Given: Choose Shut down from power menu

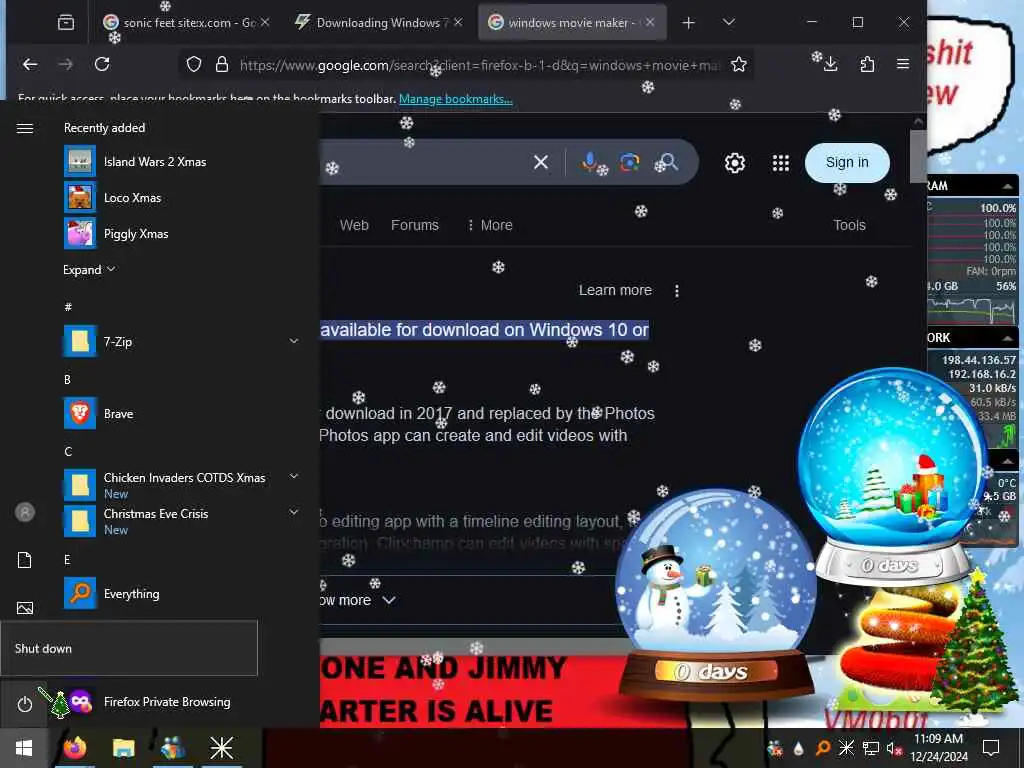Looking at the screenshot, I should coord(129,648).
